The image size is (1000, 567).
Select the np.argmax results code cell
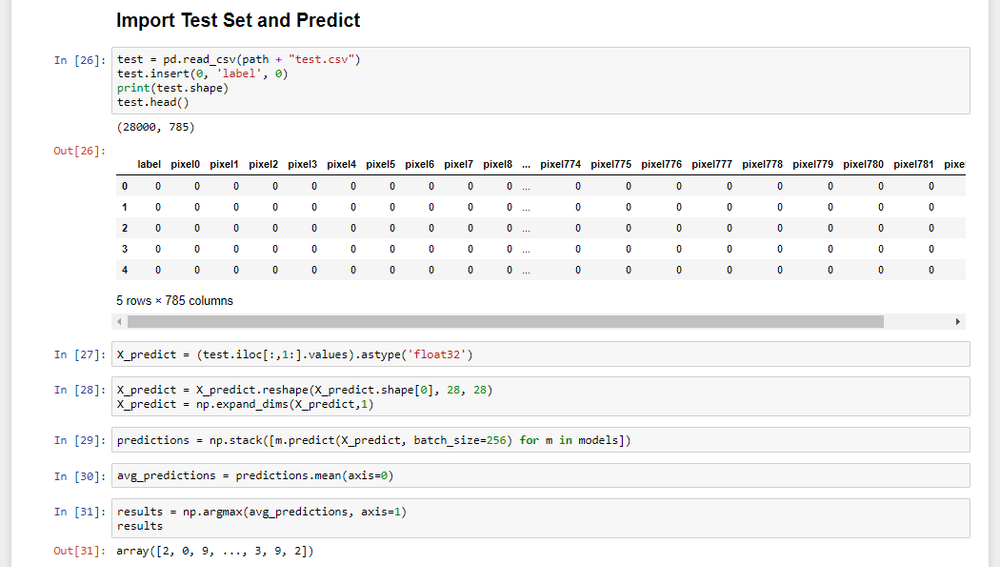(540, 518)
